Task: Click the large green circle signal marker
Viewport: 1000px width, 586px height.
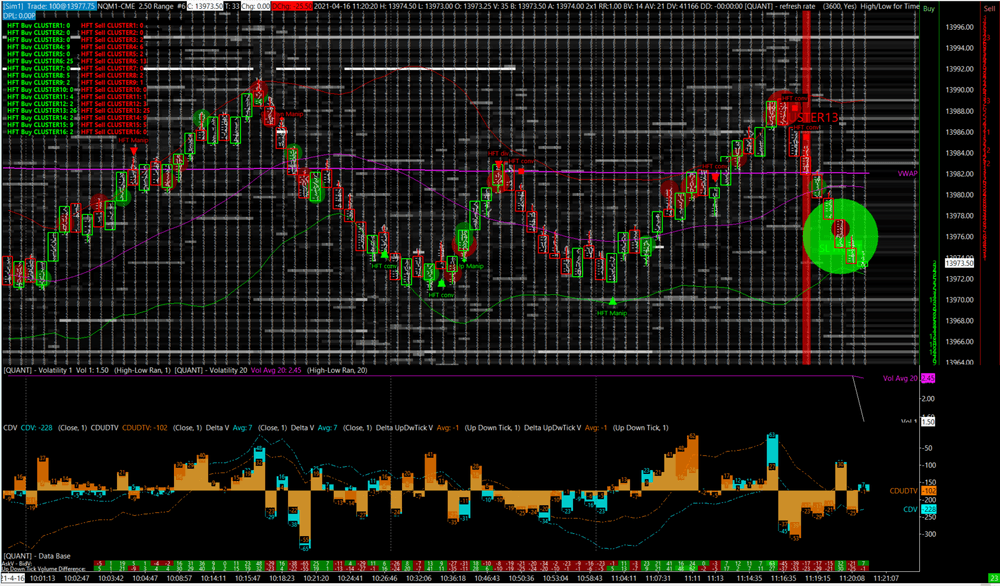Action: point(840,236)
